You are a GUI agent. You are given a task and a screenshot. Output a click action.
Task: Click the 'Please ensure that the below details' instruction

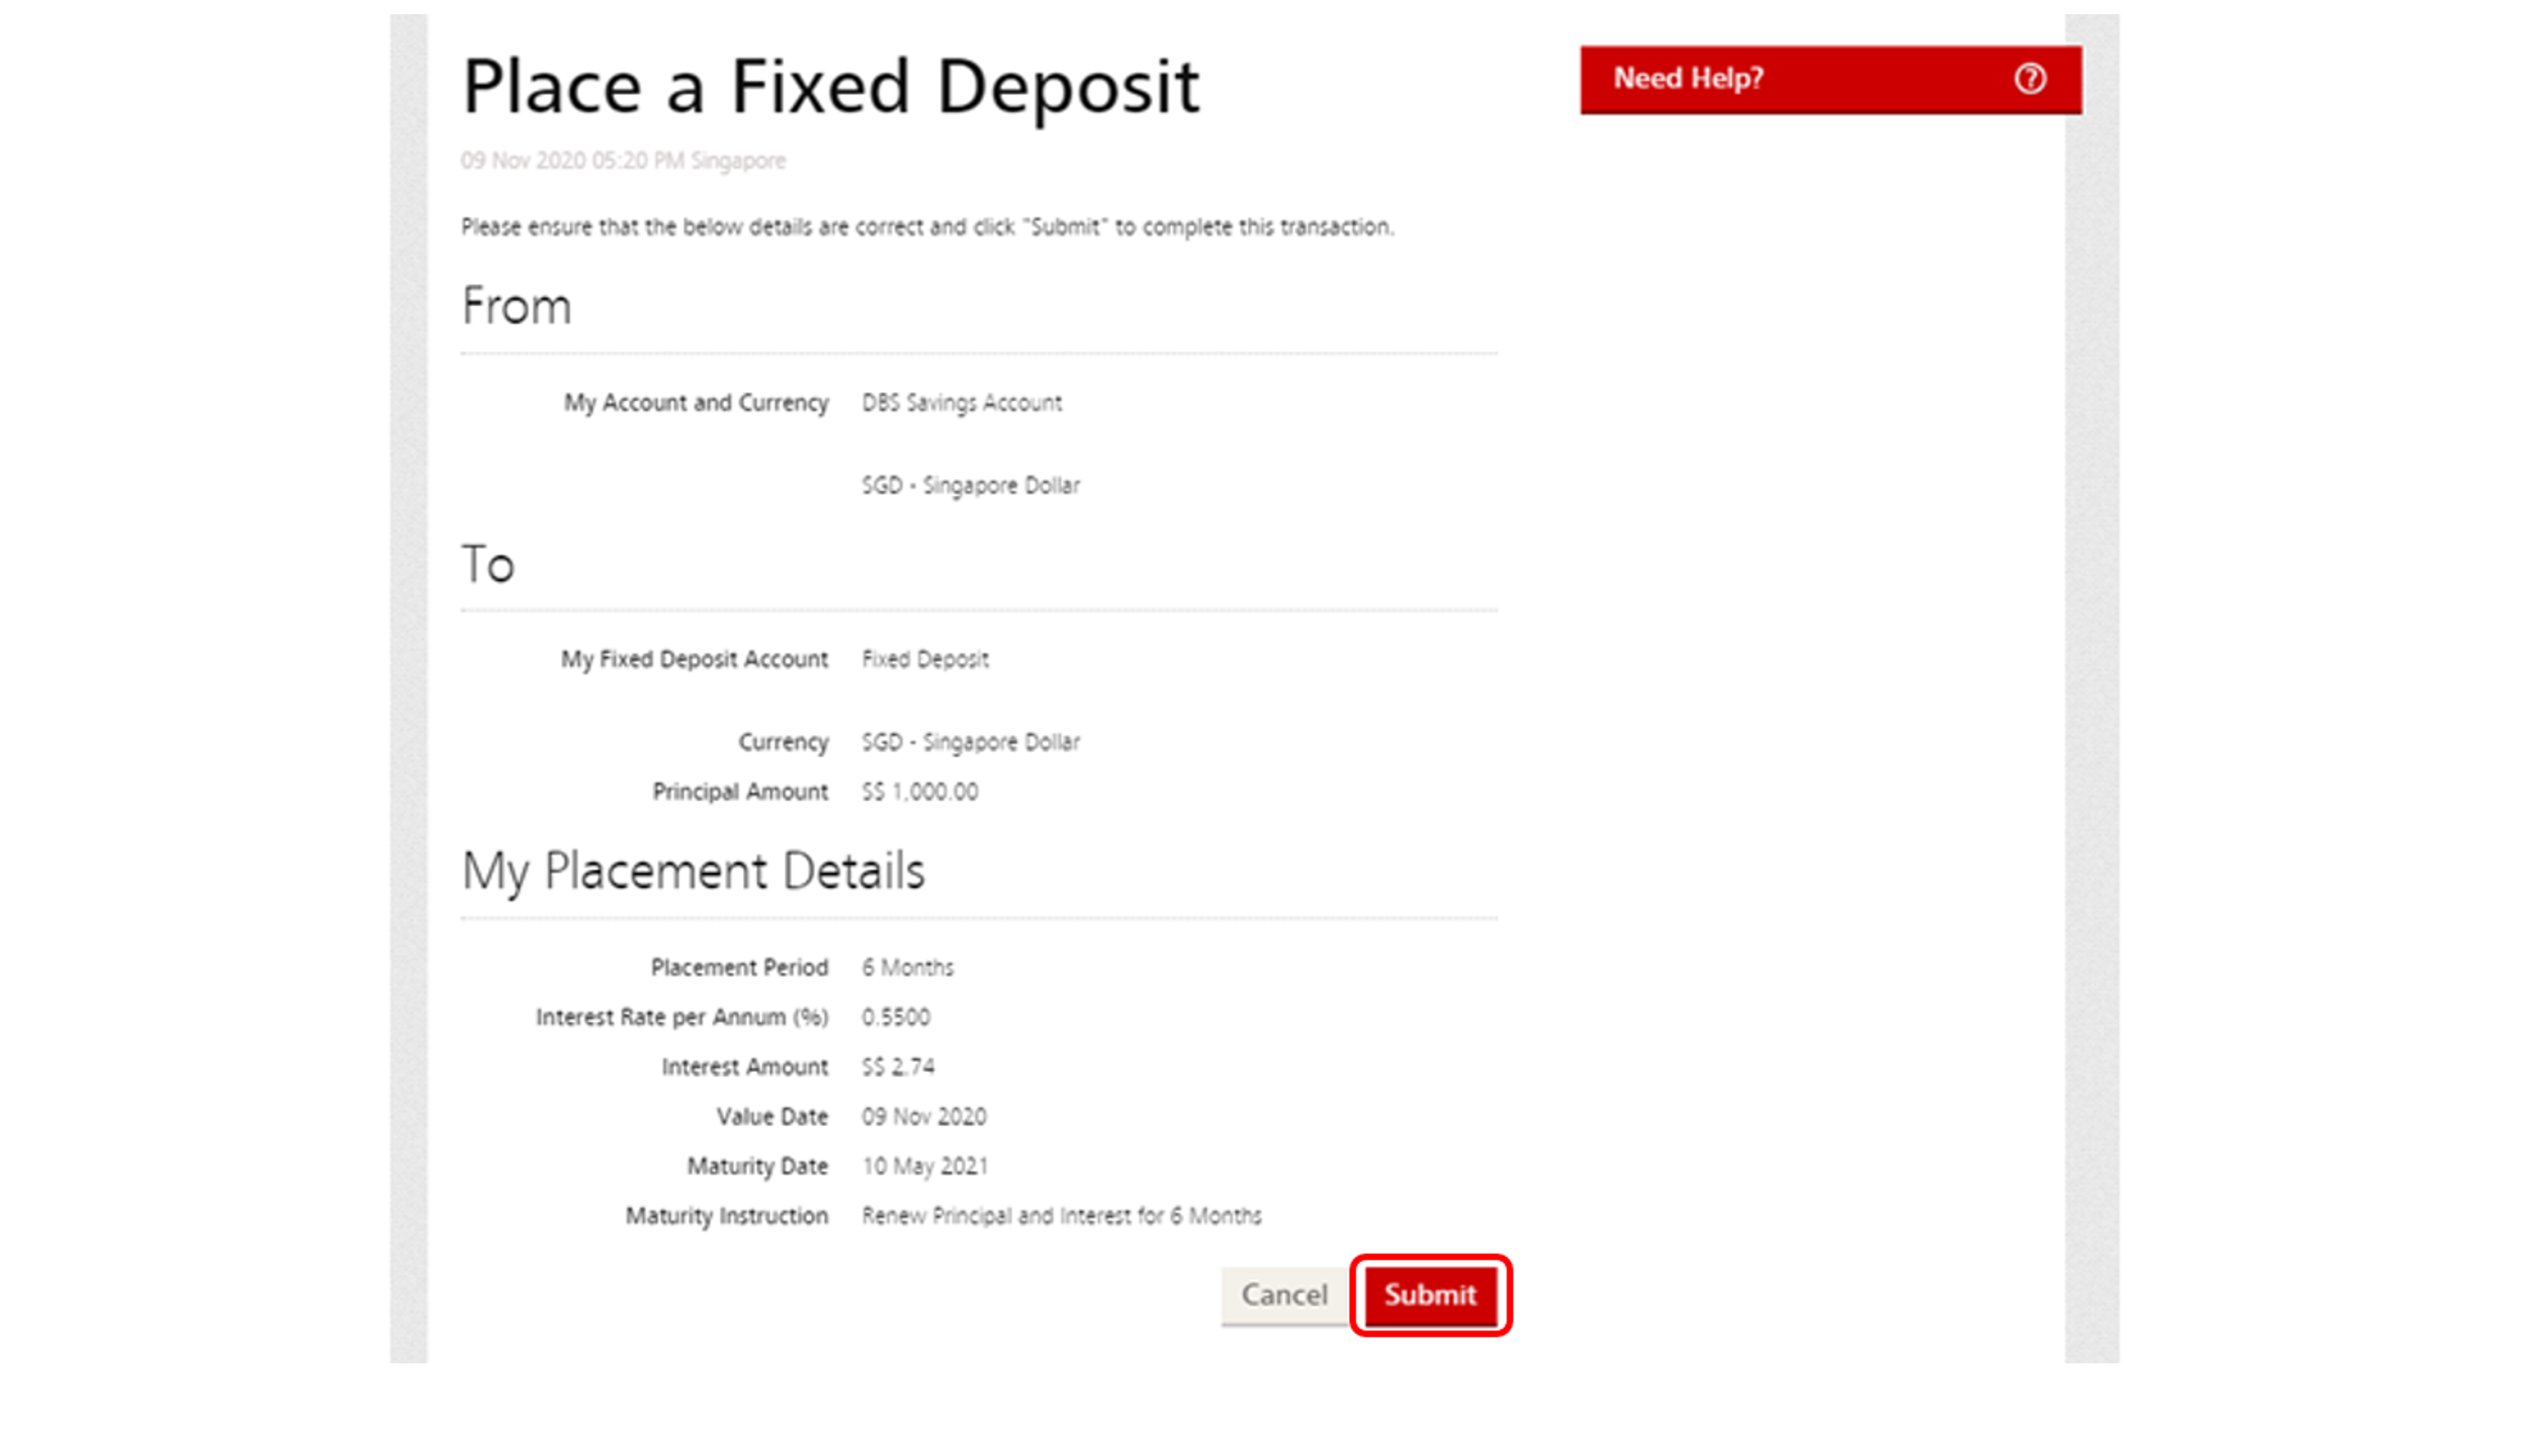(x=927, y=227)
